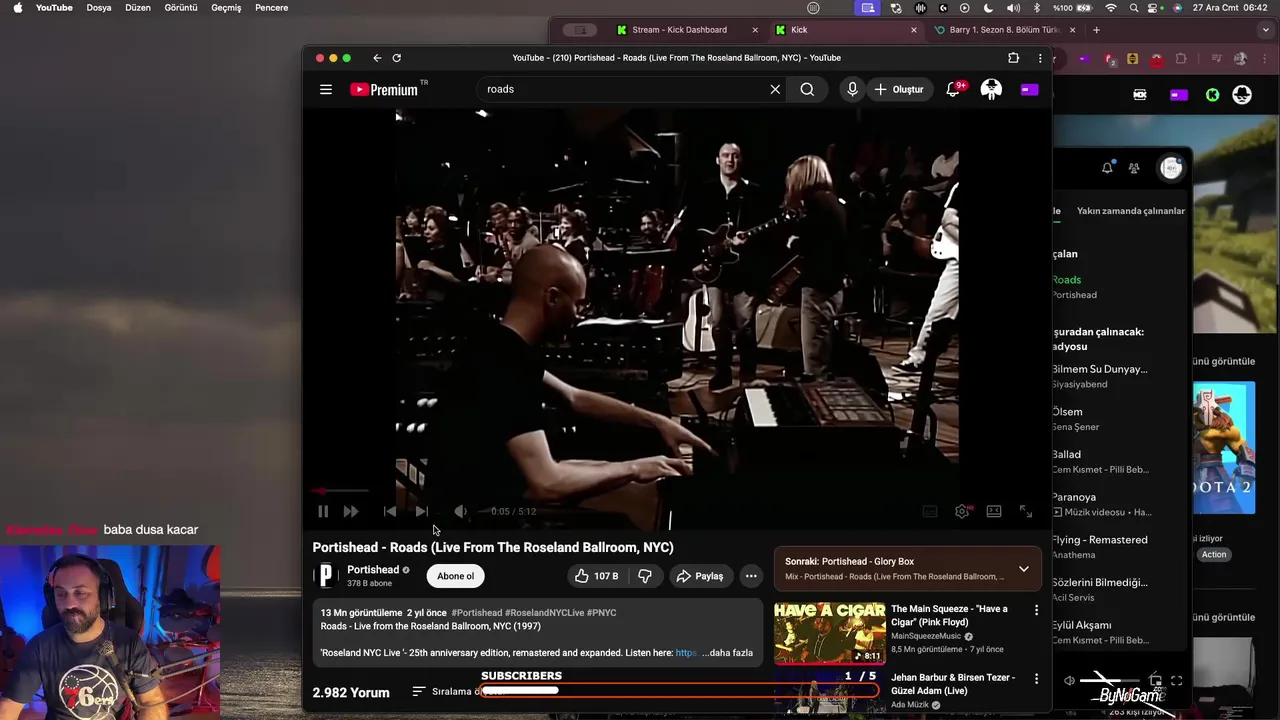Viewport: 1280px width, 720px height.
Task: Go back in the YouTube app window
Action: click(377, 58)
